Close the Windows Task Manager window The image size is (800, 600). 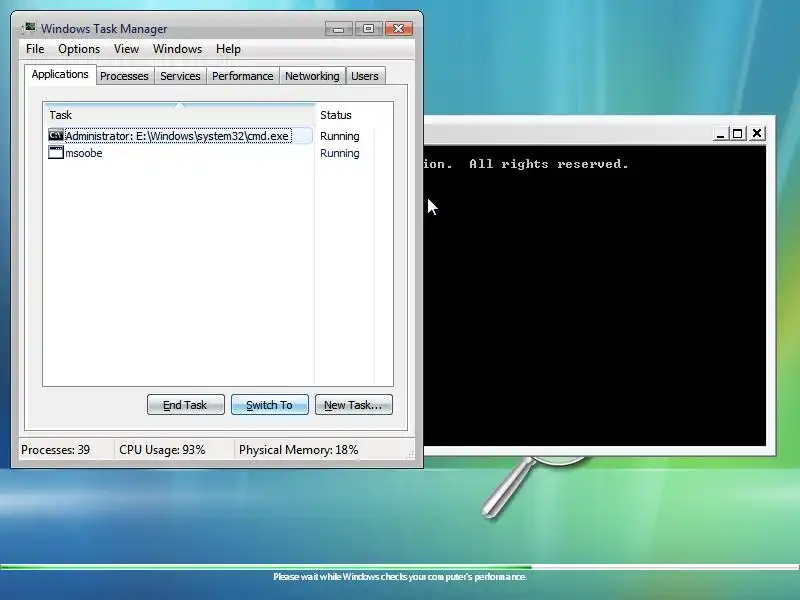pyautogui.click(x=398, y=29)
